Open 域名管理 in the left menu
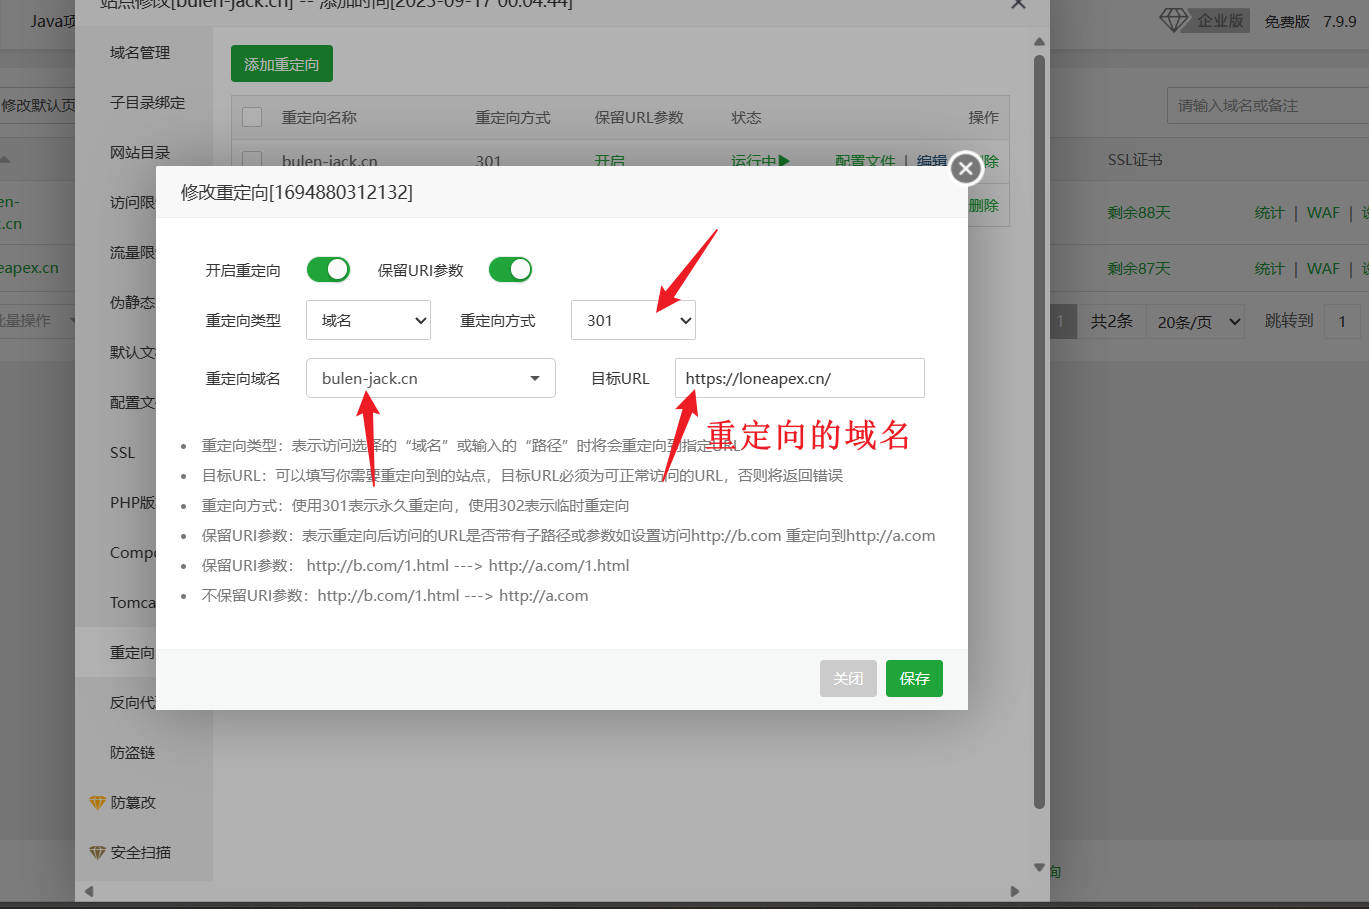Image resolution: width=1369 pixels, height=909 pixels. [x=140, y=53]
